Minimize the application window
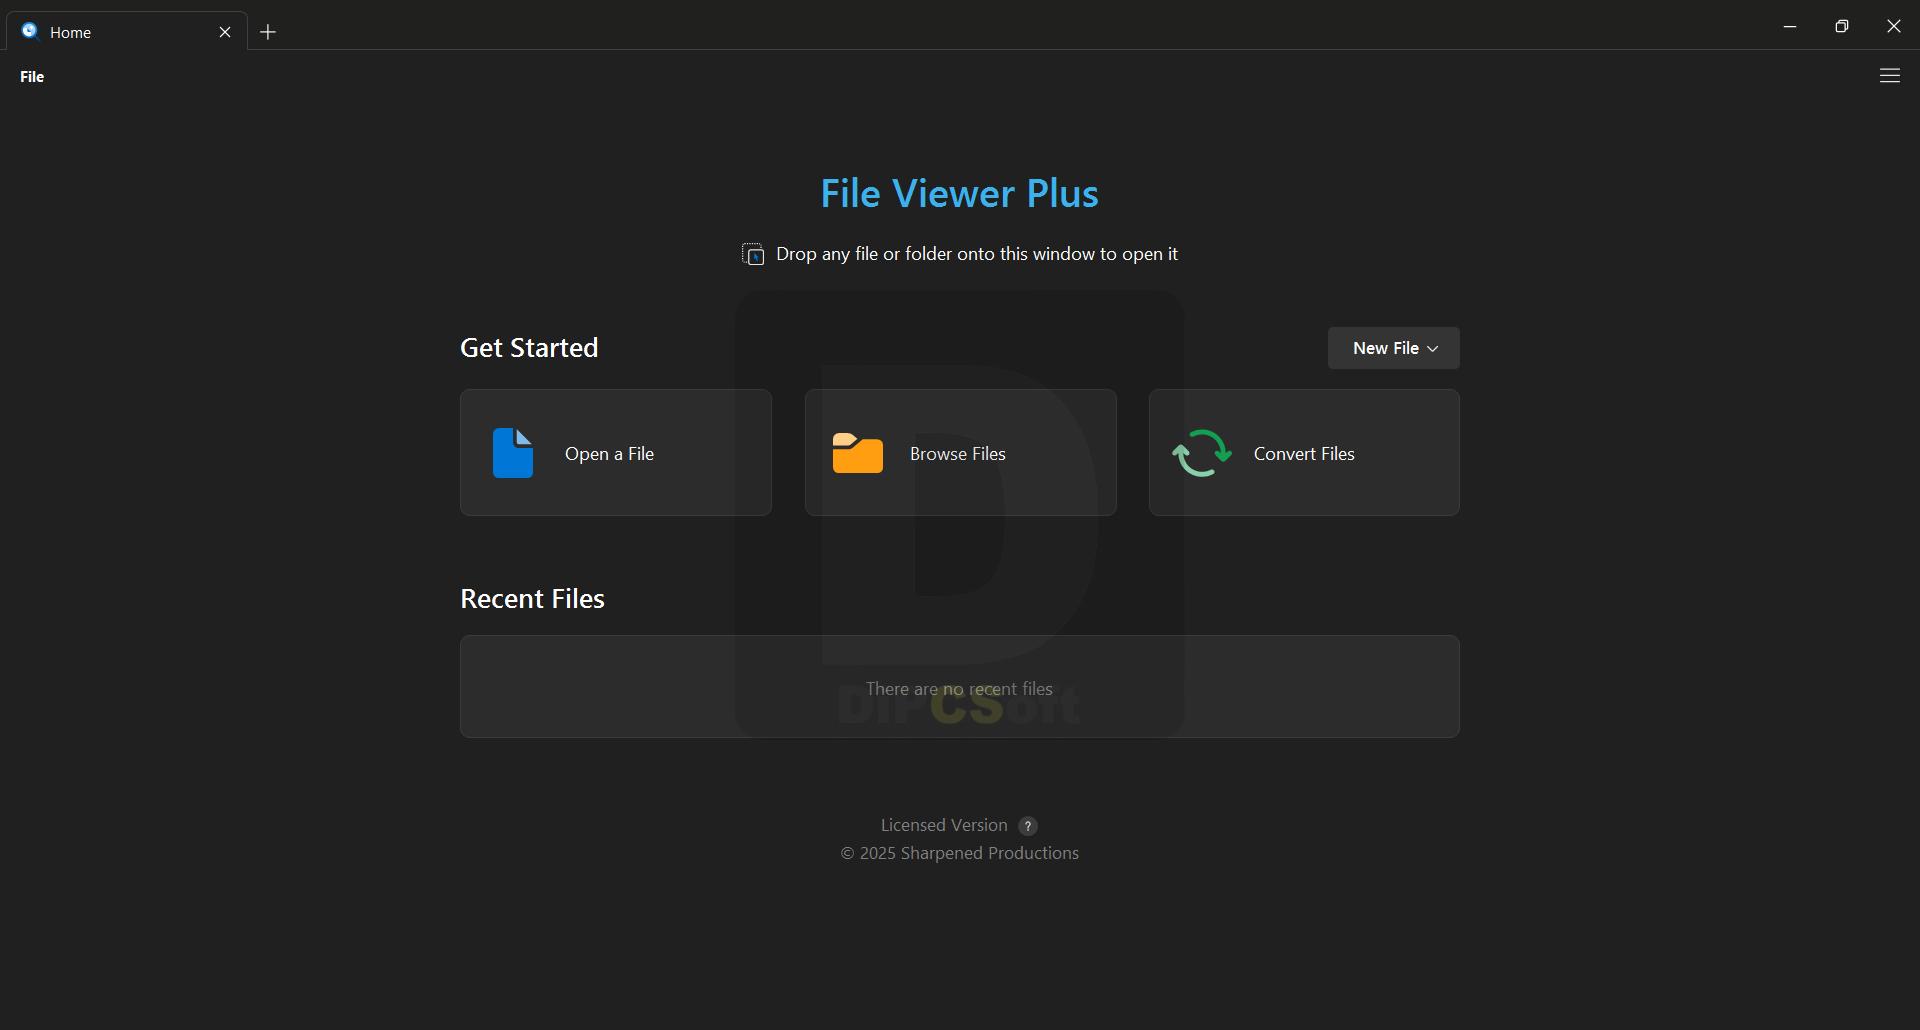 pyautogui.click(x=1790, y=26)
